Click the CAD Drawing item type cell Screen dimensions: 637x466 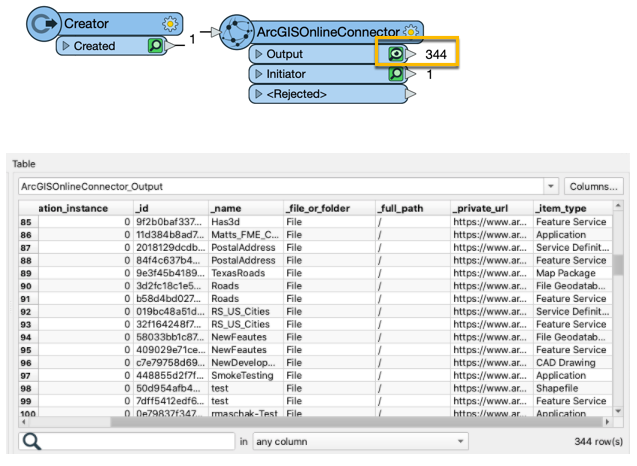(573, 363)
